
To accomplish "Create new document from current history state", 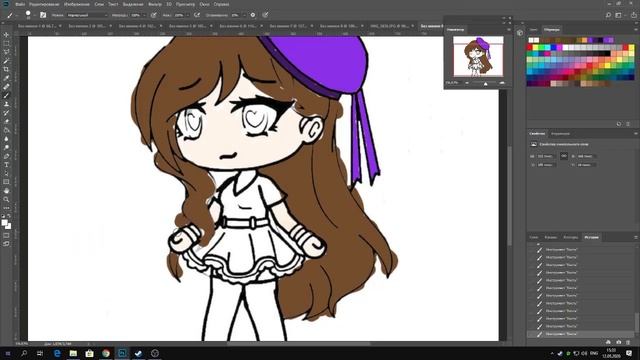I will (x=608, y=342).
